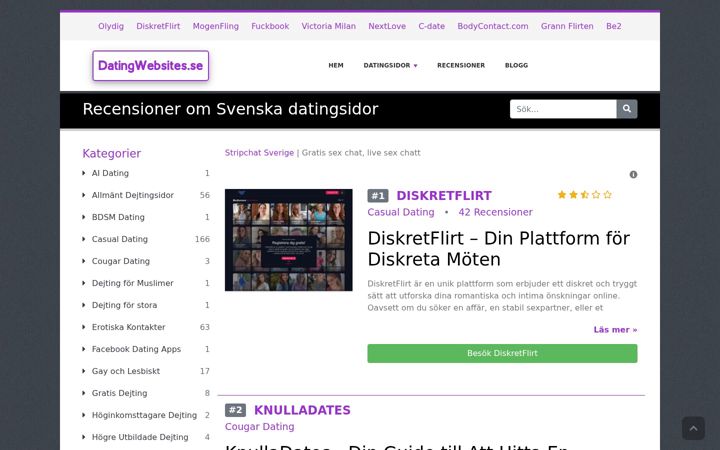
Task: Select the Höginkomsttagare Dejting category
Action: [144, 415]
